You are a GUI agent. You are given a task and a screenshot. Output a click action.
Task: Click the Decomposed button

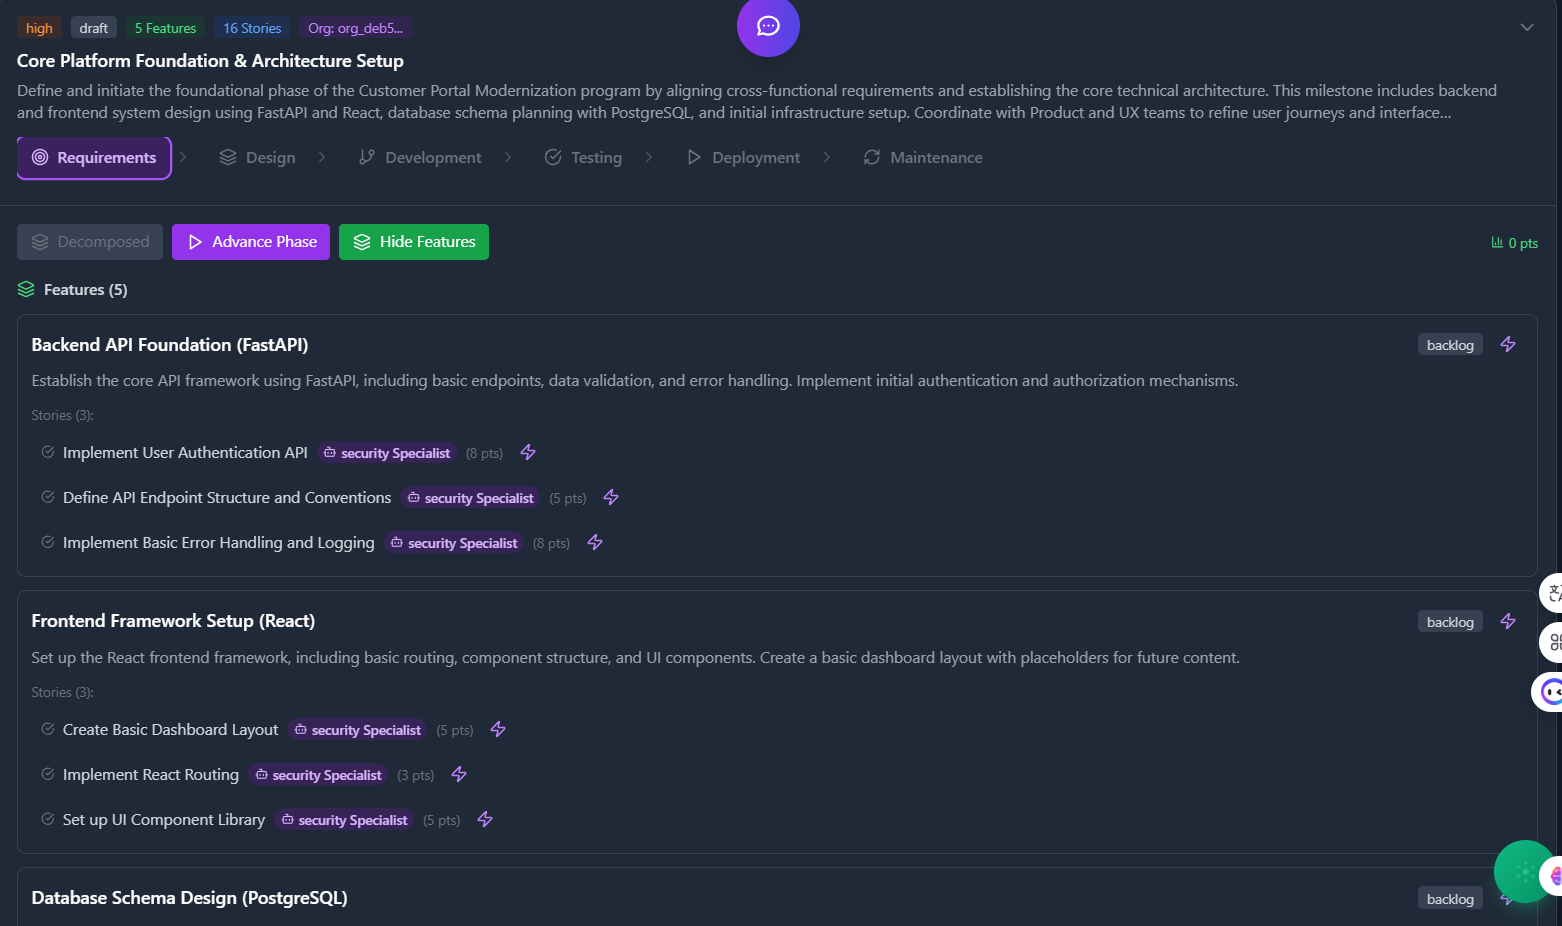(x=90, y=242)
